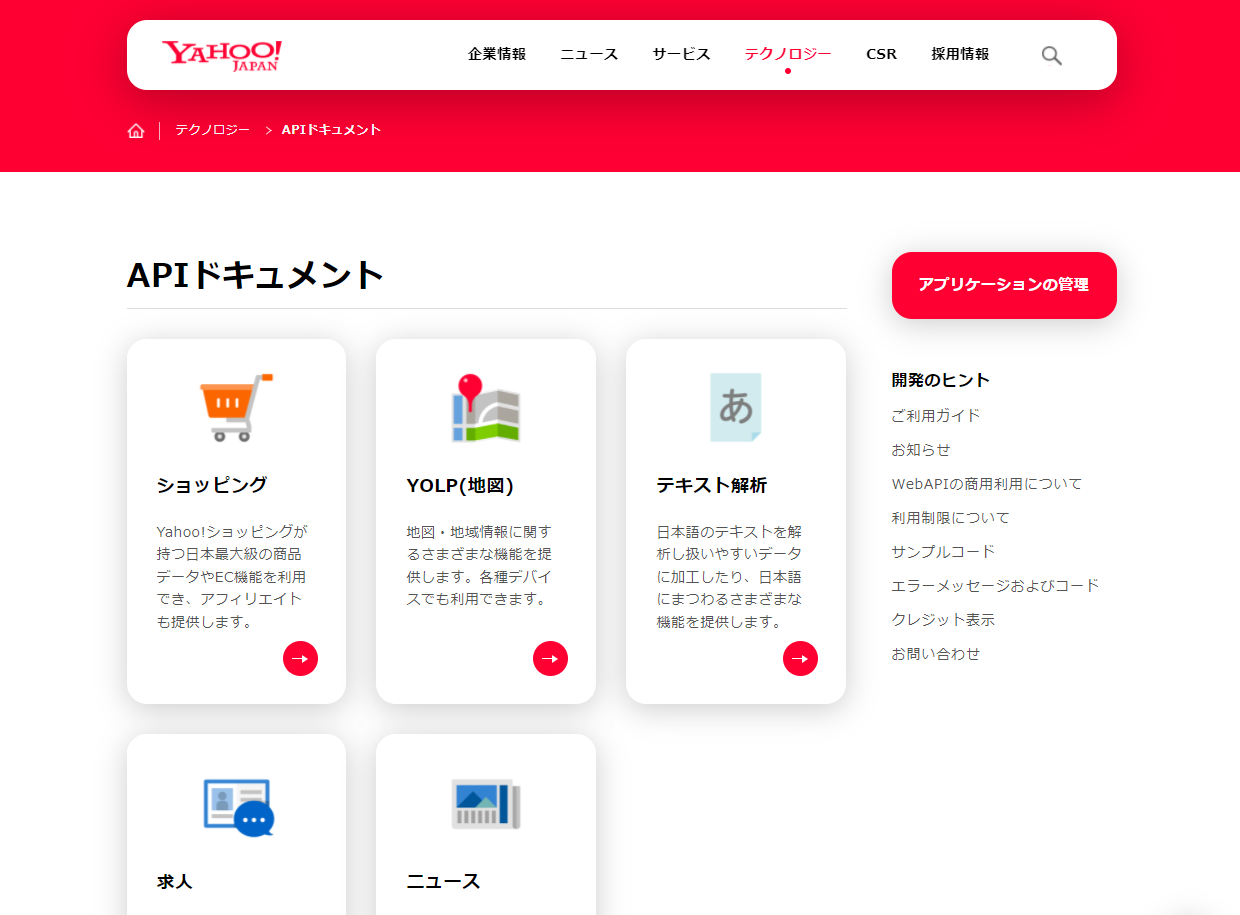1240x915 pixels.
Task: Click the ショッピング card description text
Action: 232,576
